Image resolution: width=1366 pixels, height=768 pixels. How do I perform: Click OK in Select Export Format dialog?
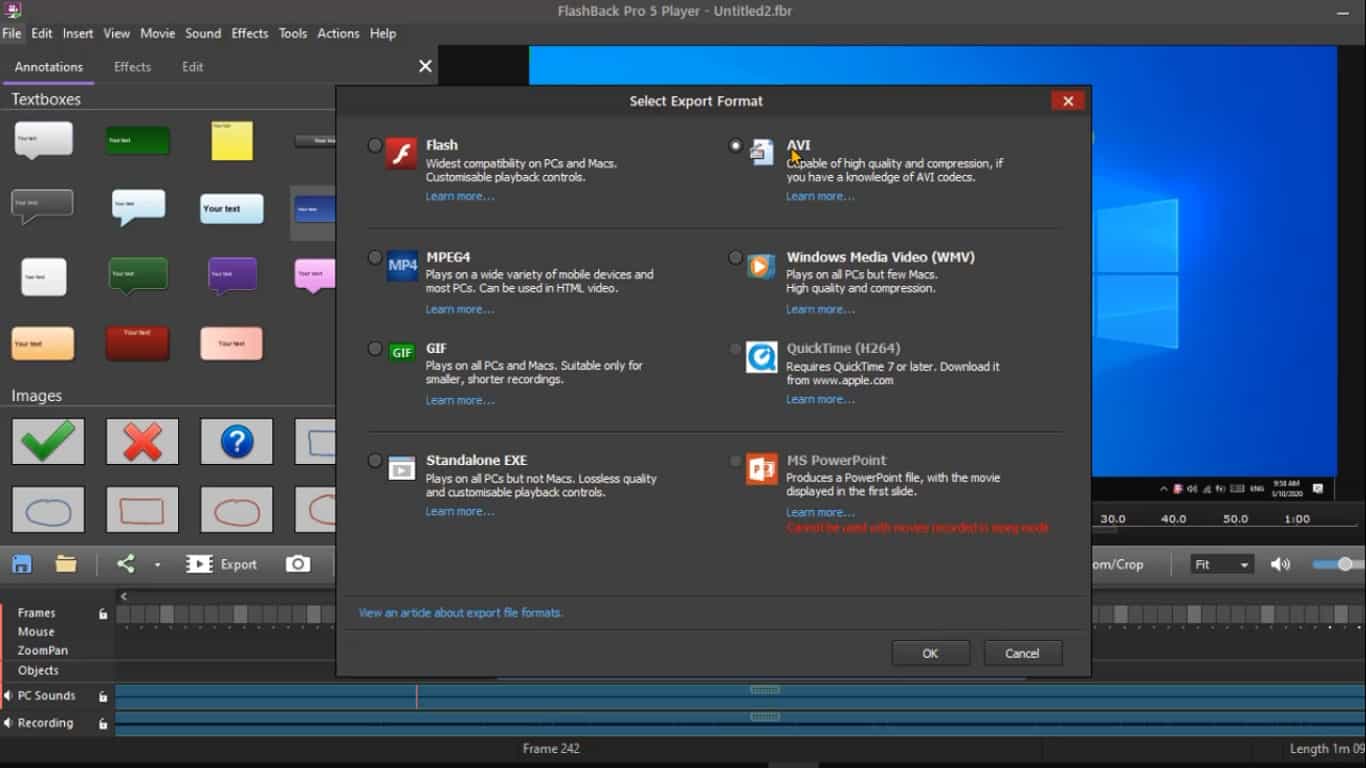tap(930, 653)
